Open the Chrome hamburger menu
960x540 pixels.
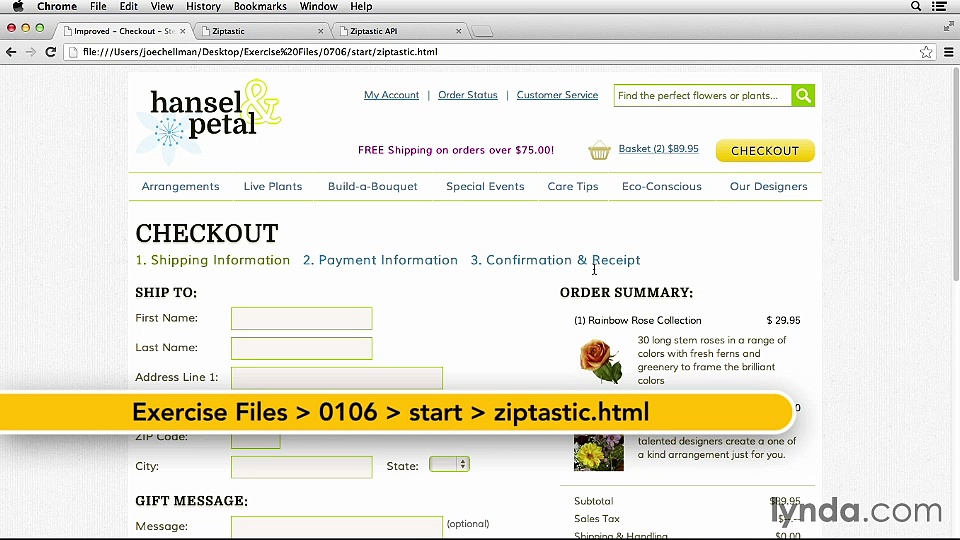tap(948, 52)
